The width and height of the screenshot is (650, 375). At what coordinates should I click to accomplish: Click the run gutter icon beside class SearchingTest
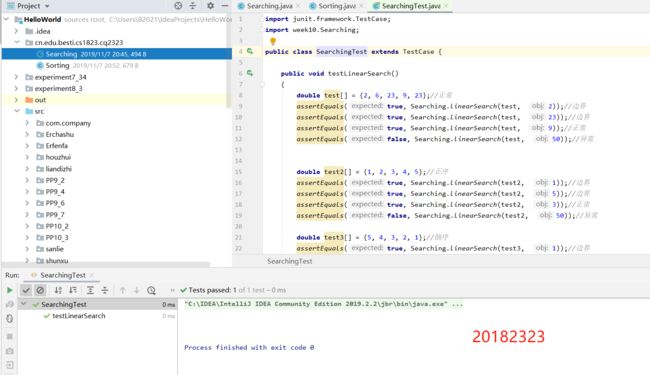click(250, 51)
